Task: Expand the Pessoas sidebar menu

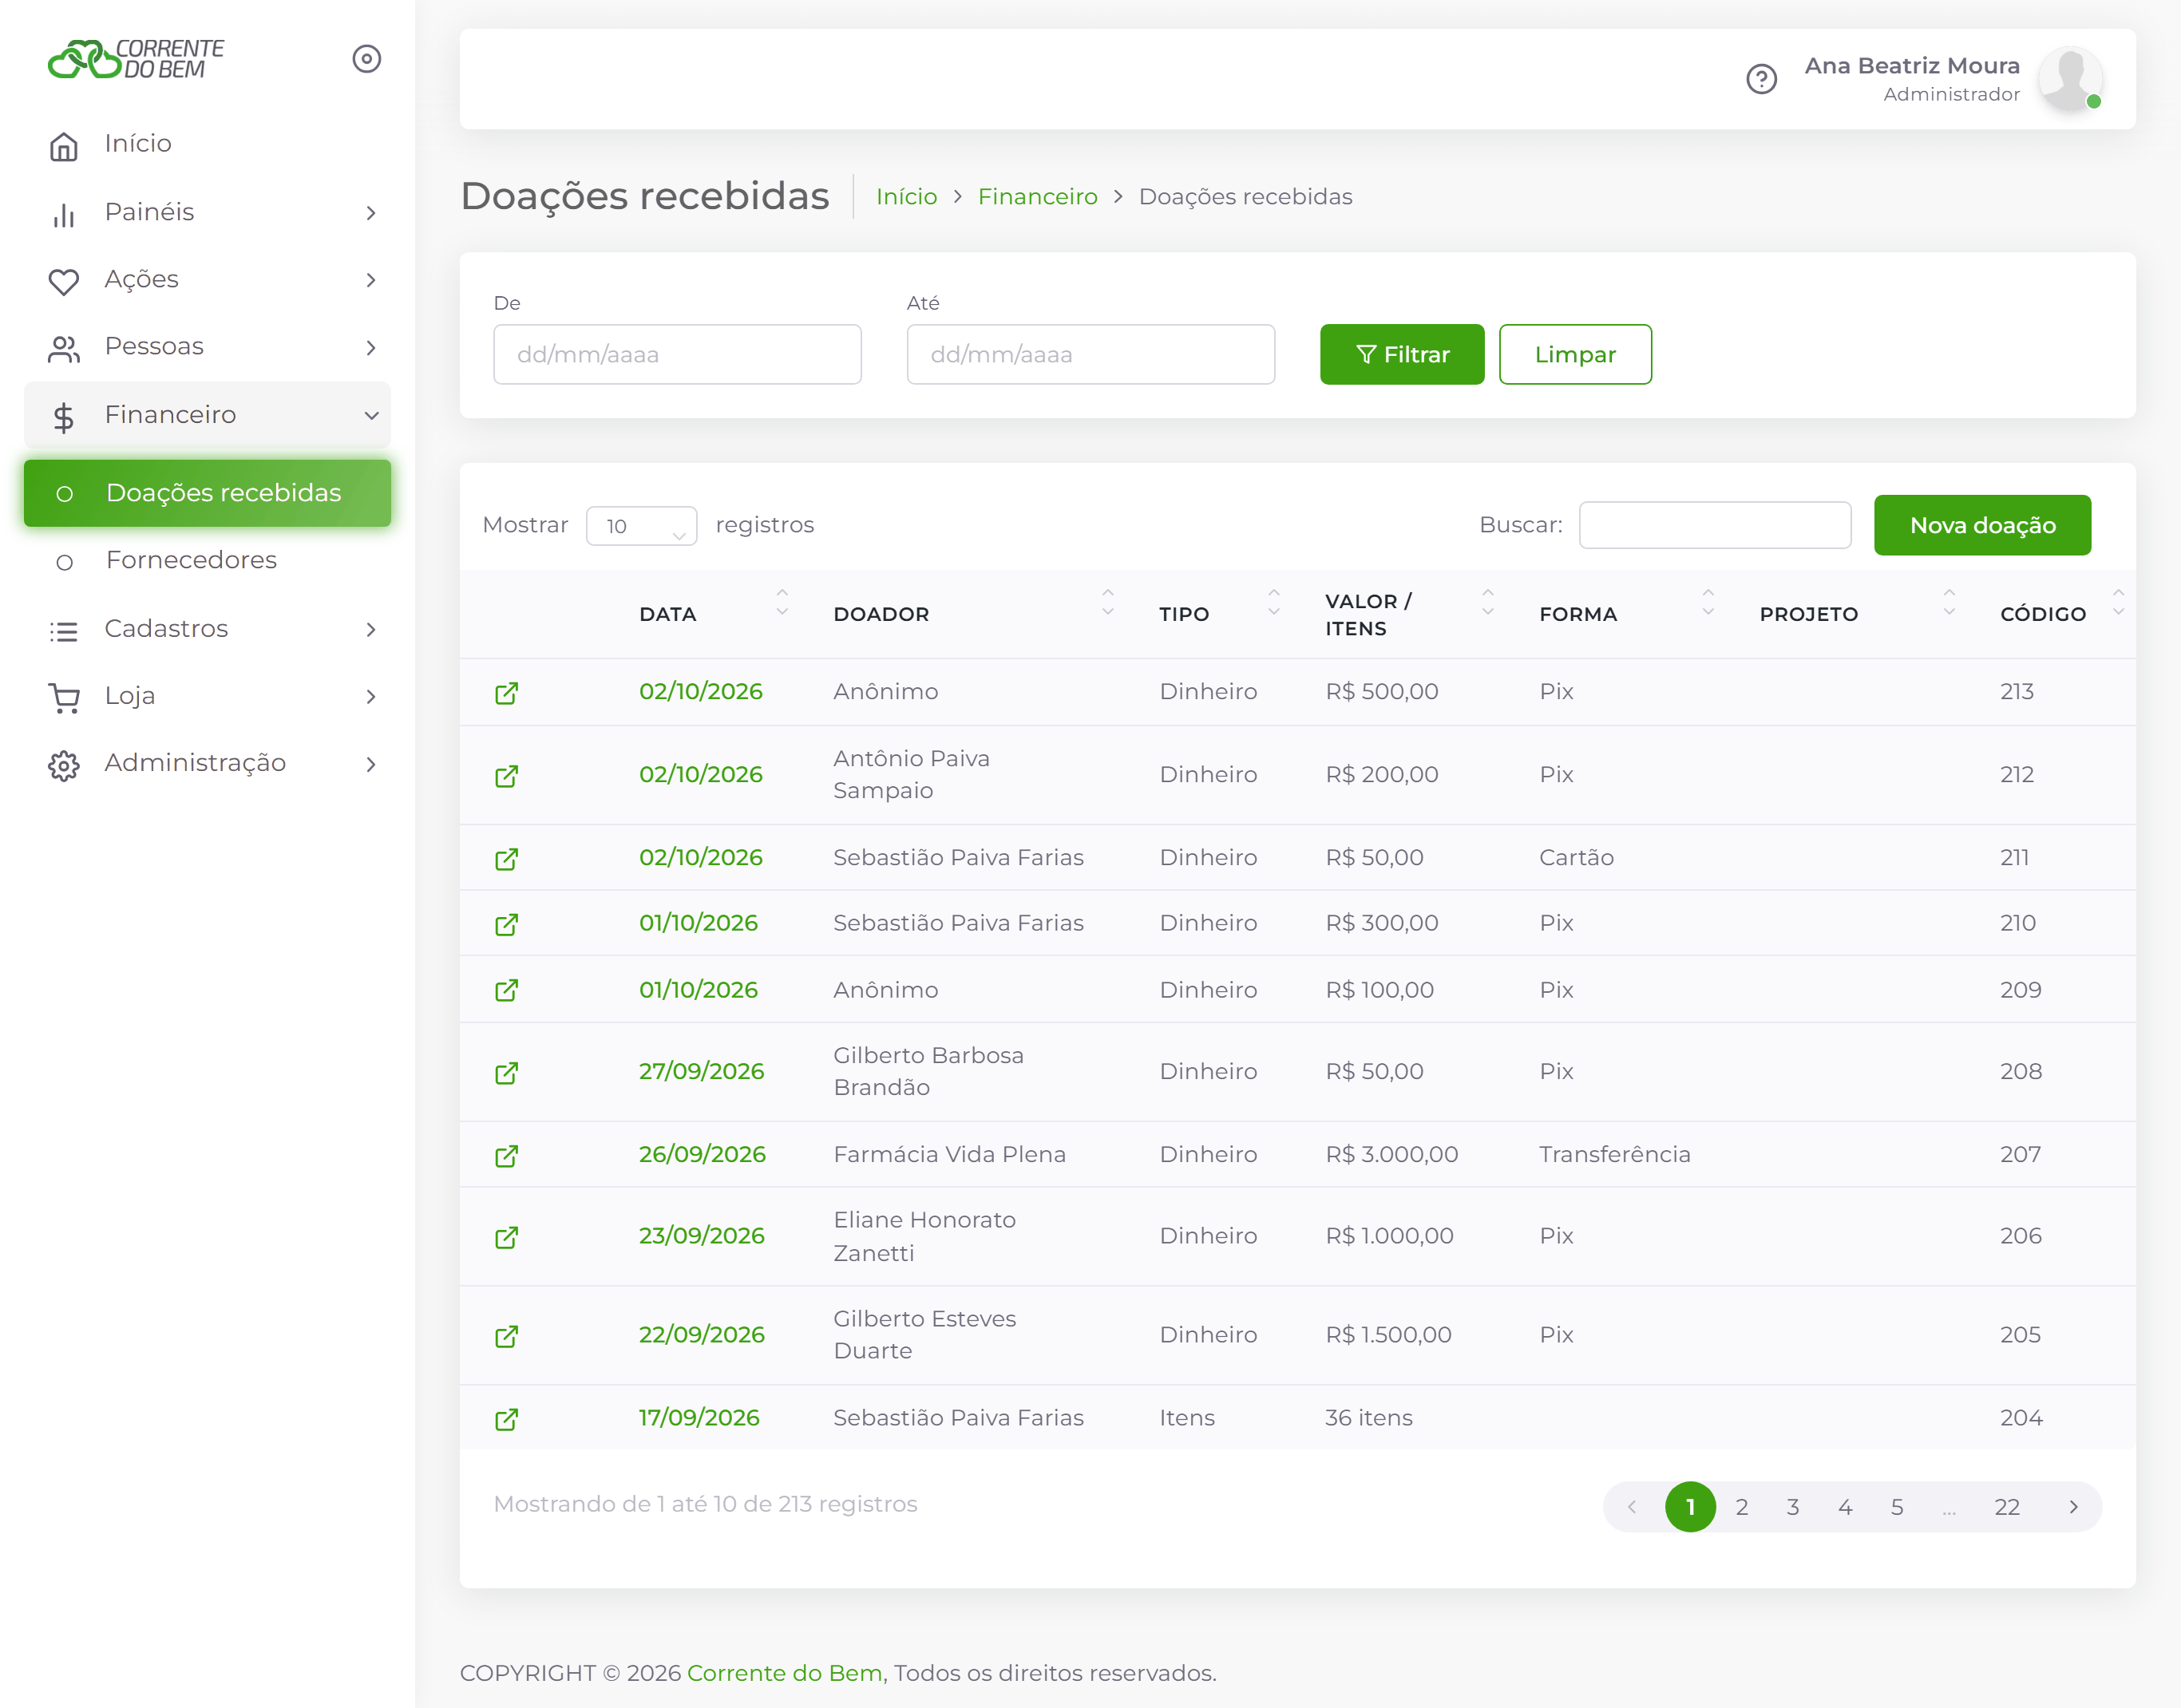Action: coord(207,346)
